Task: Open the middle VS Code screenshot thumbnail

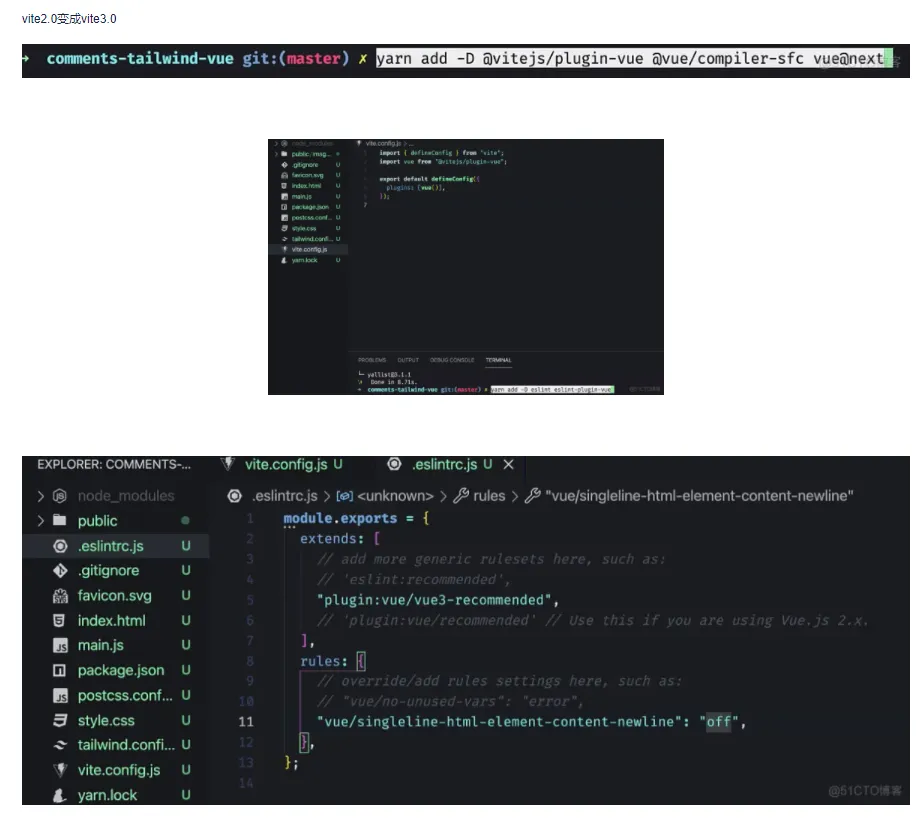Action: [466, 267]
